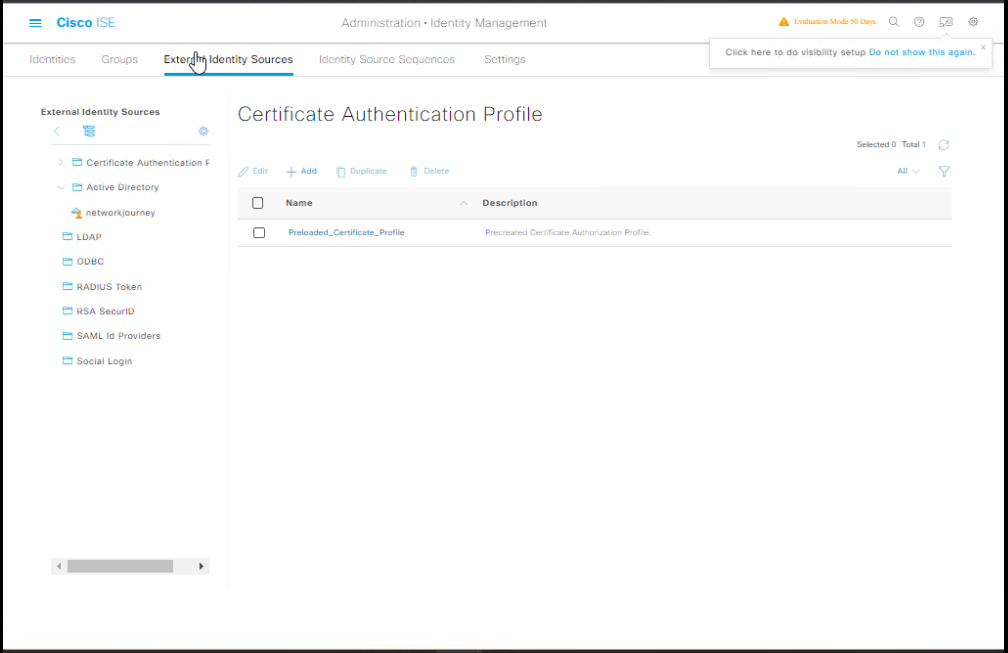Image resolution: width=1008 pixels, height=653 pixels.
Task: Click the Edit button
Action: pos(253,171)
